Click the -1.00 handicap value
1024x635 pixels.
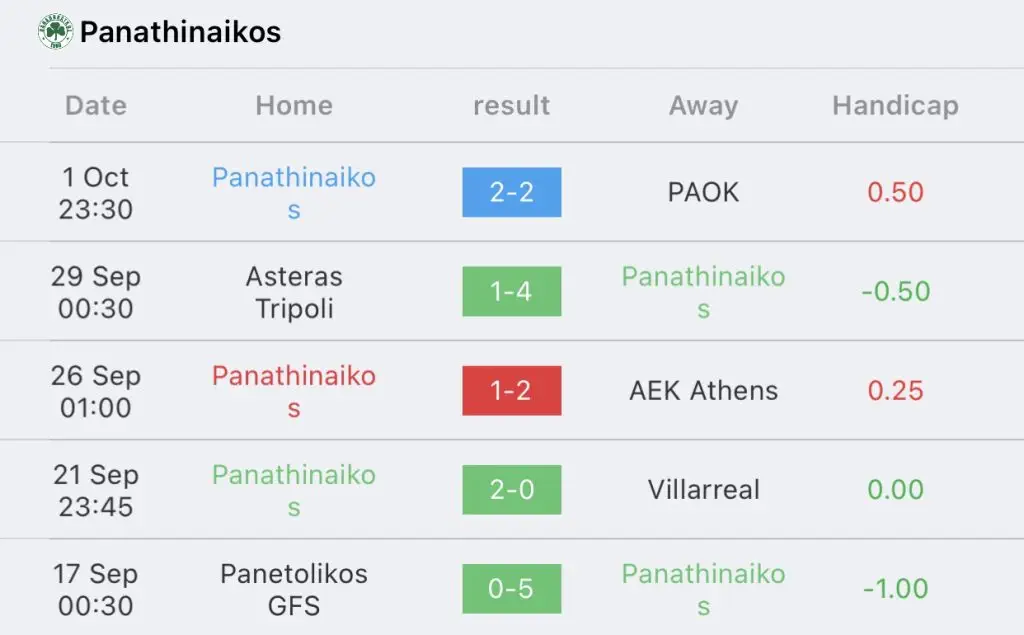tap(895, 589)
